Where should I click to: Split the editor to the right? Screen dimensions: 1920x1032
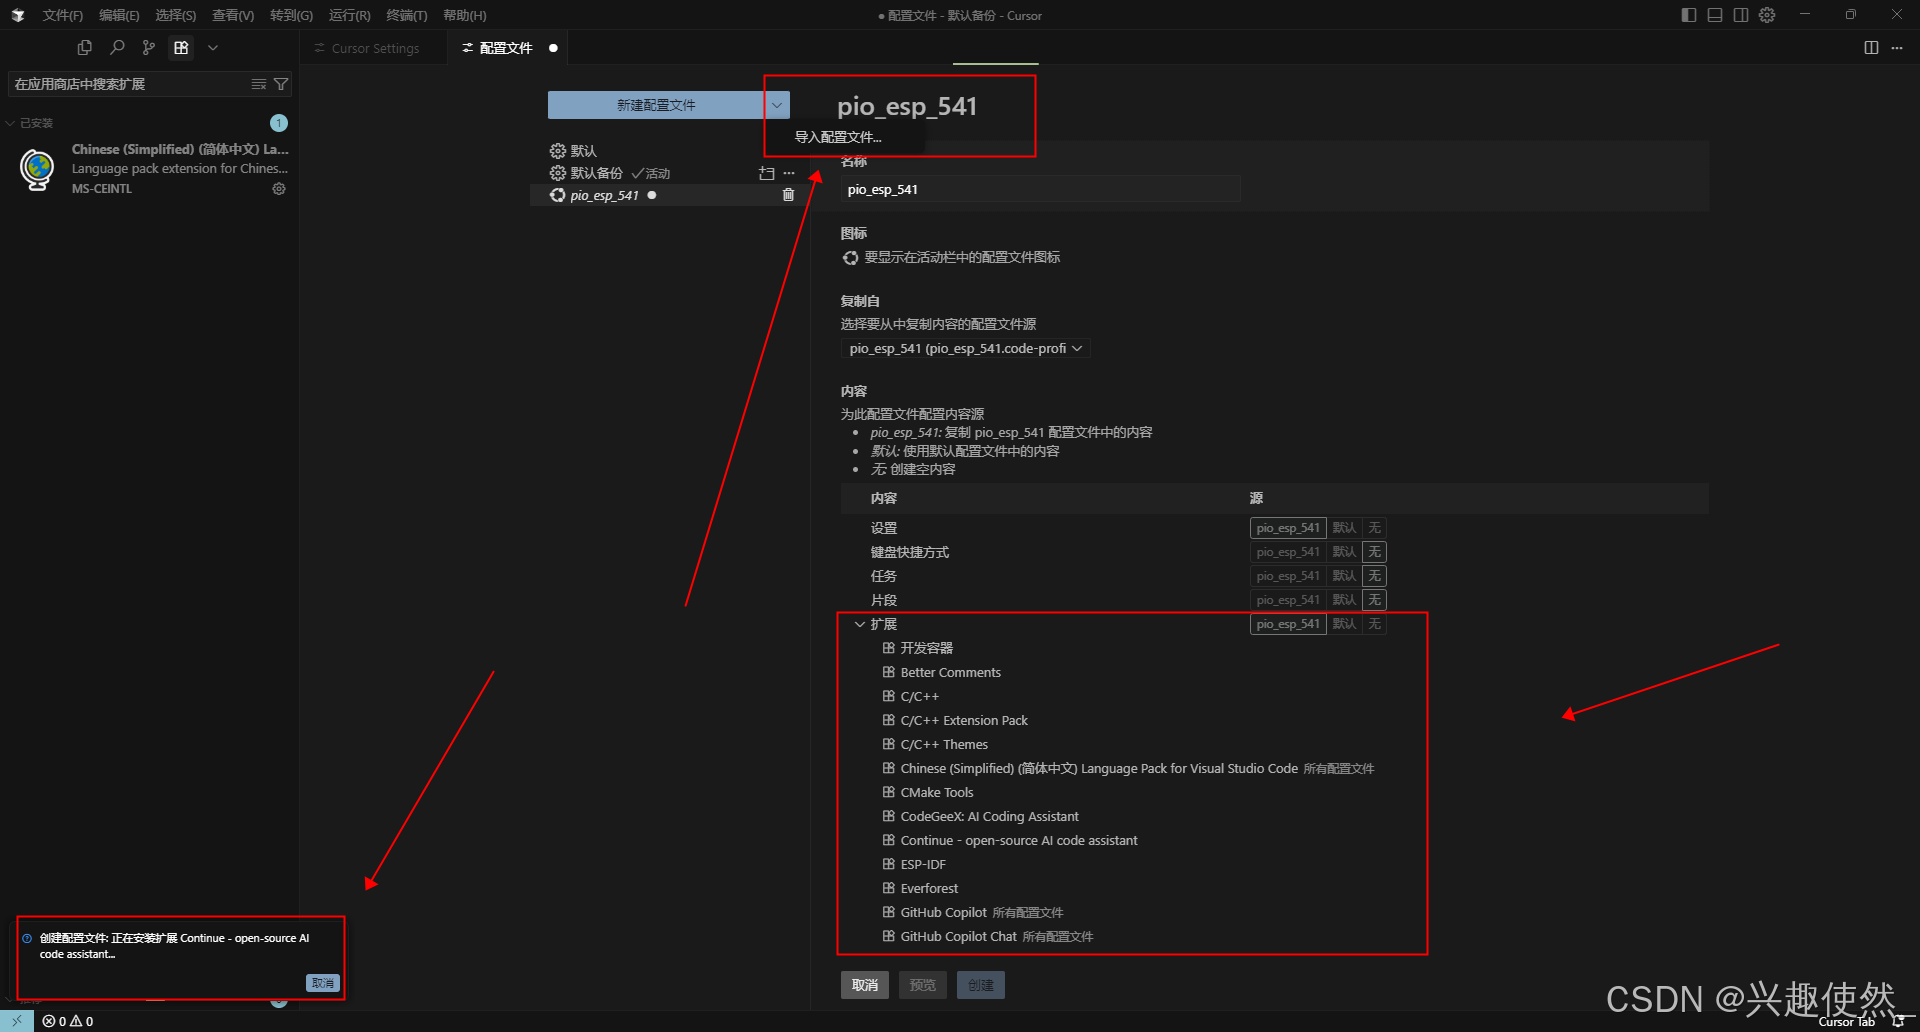coord(1871,47)
